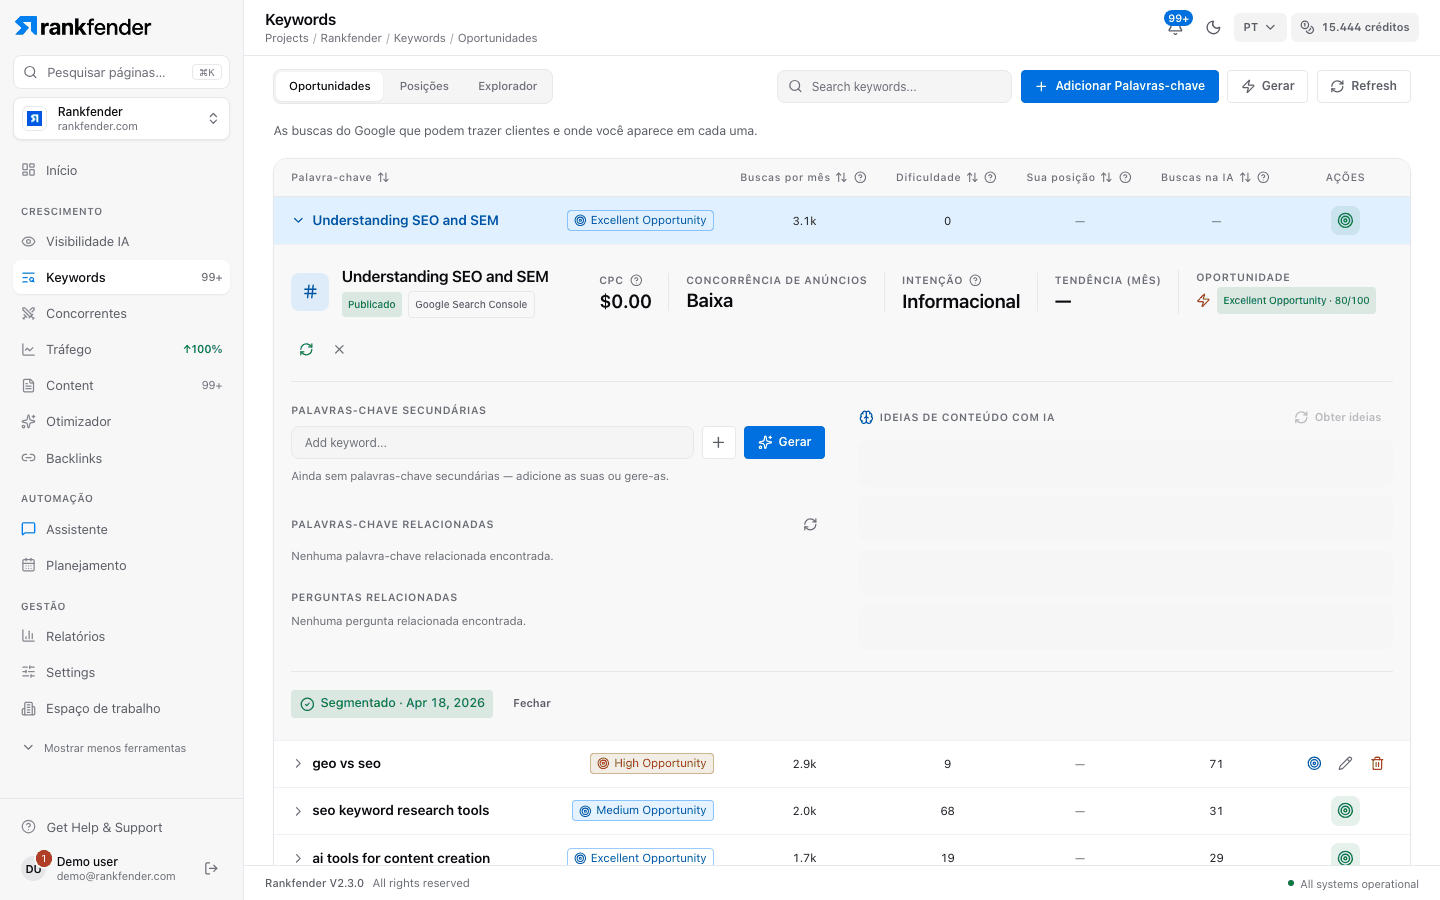Expand seo keyword research tools row
The image size is (1440, 900).
(x=298, y=811)
